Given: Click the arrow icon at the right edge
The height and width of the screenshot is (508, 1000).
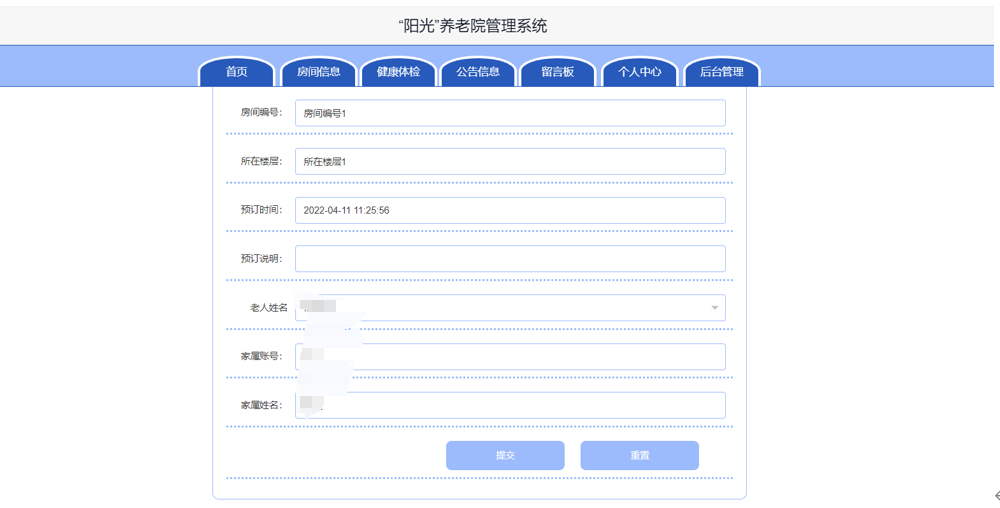Looking at the screenshot, I should (996, 496).
